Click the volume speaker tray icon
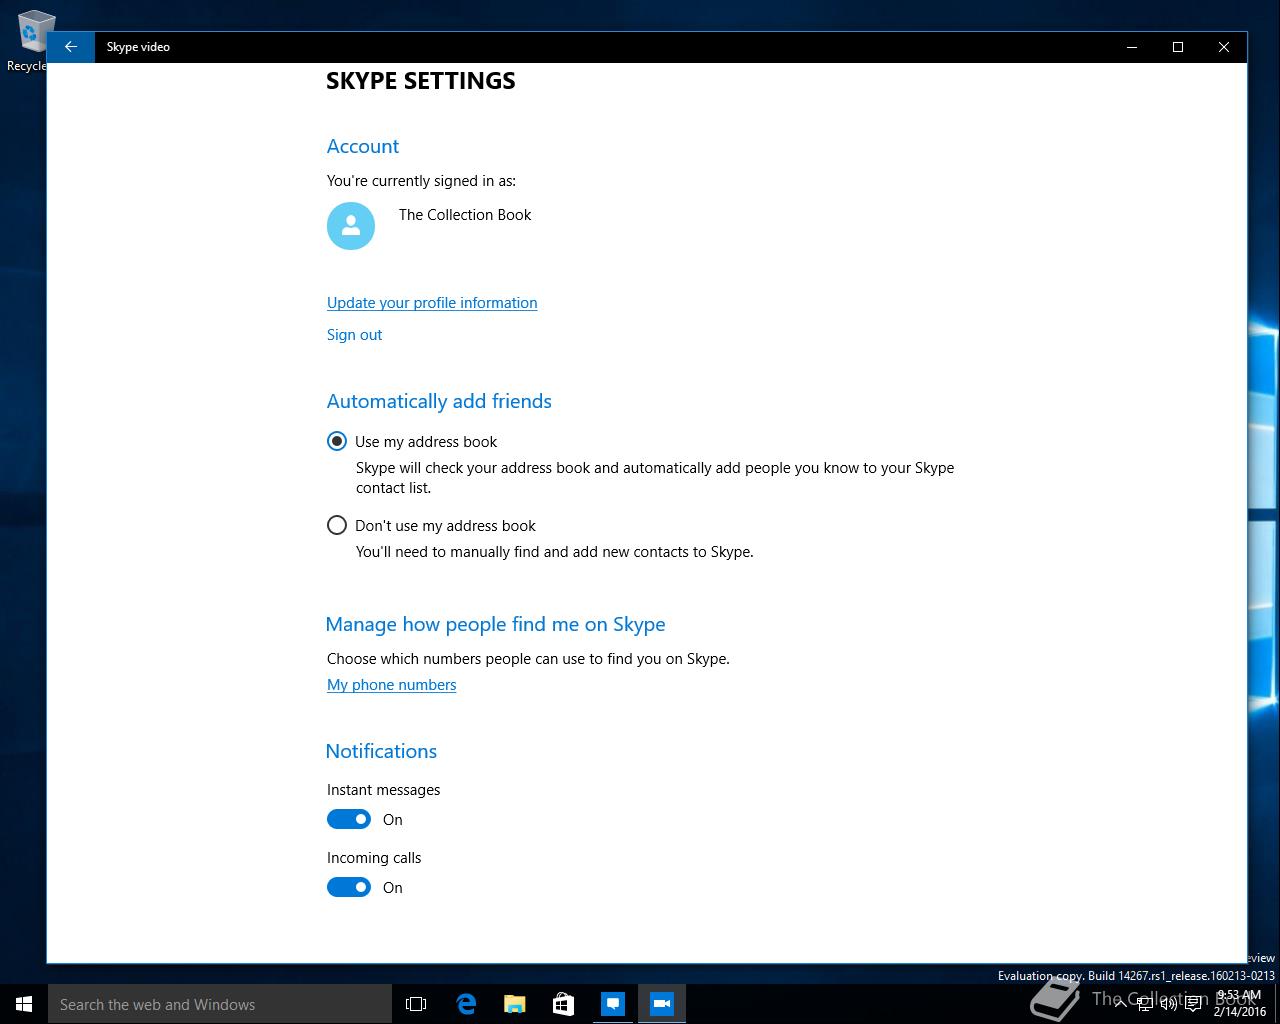Image resolution: width=1280 pixels, height=1024 pixels. (1168, 1004)
